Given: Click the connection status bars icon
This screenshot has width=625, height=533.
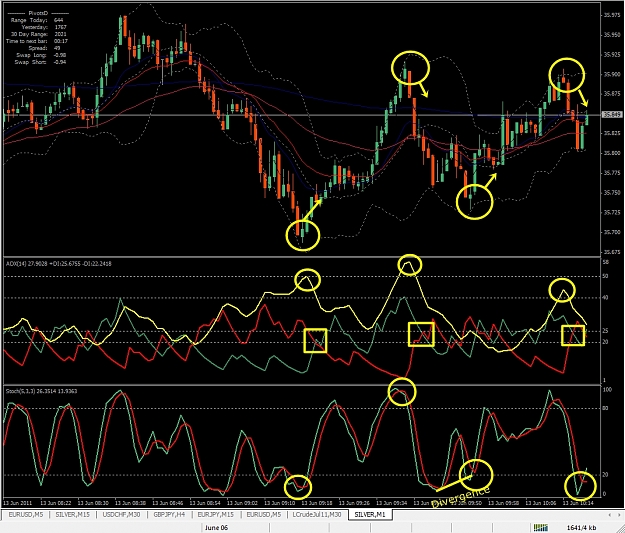Looking at the screenshot, I should pyautogui.click(x=540, y=528).
